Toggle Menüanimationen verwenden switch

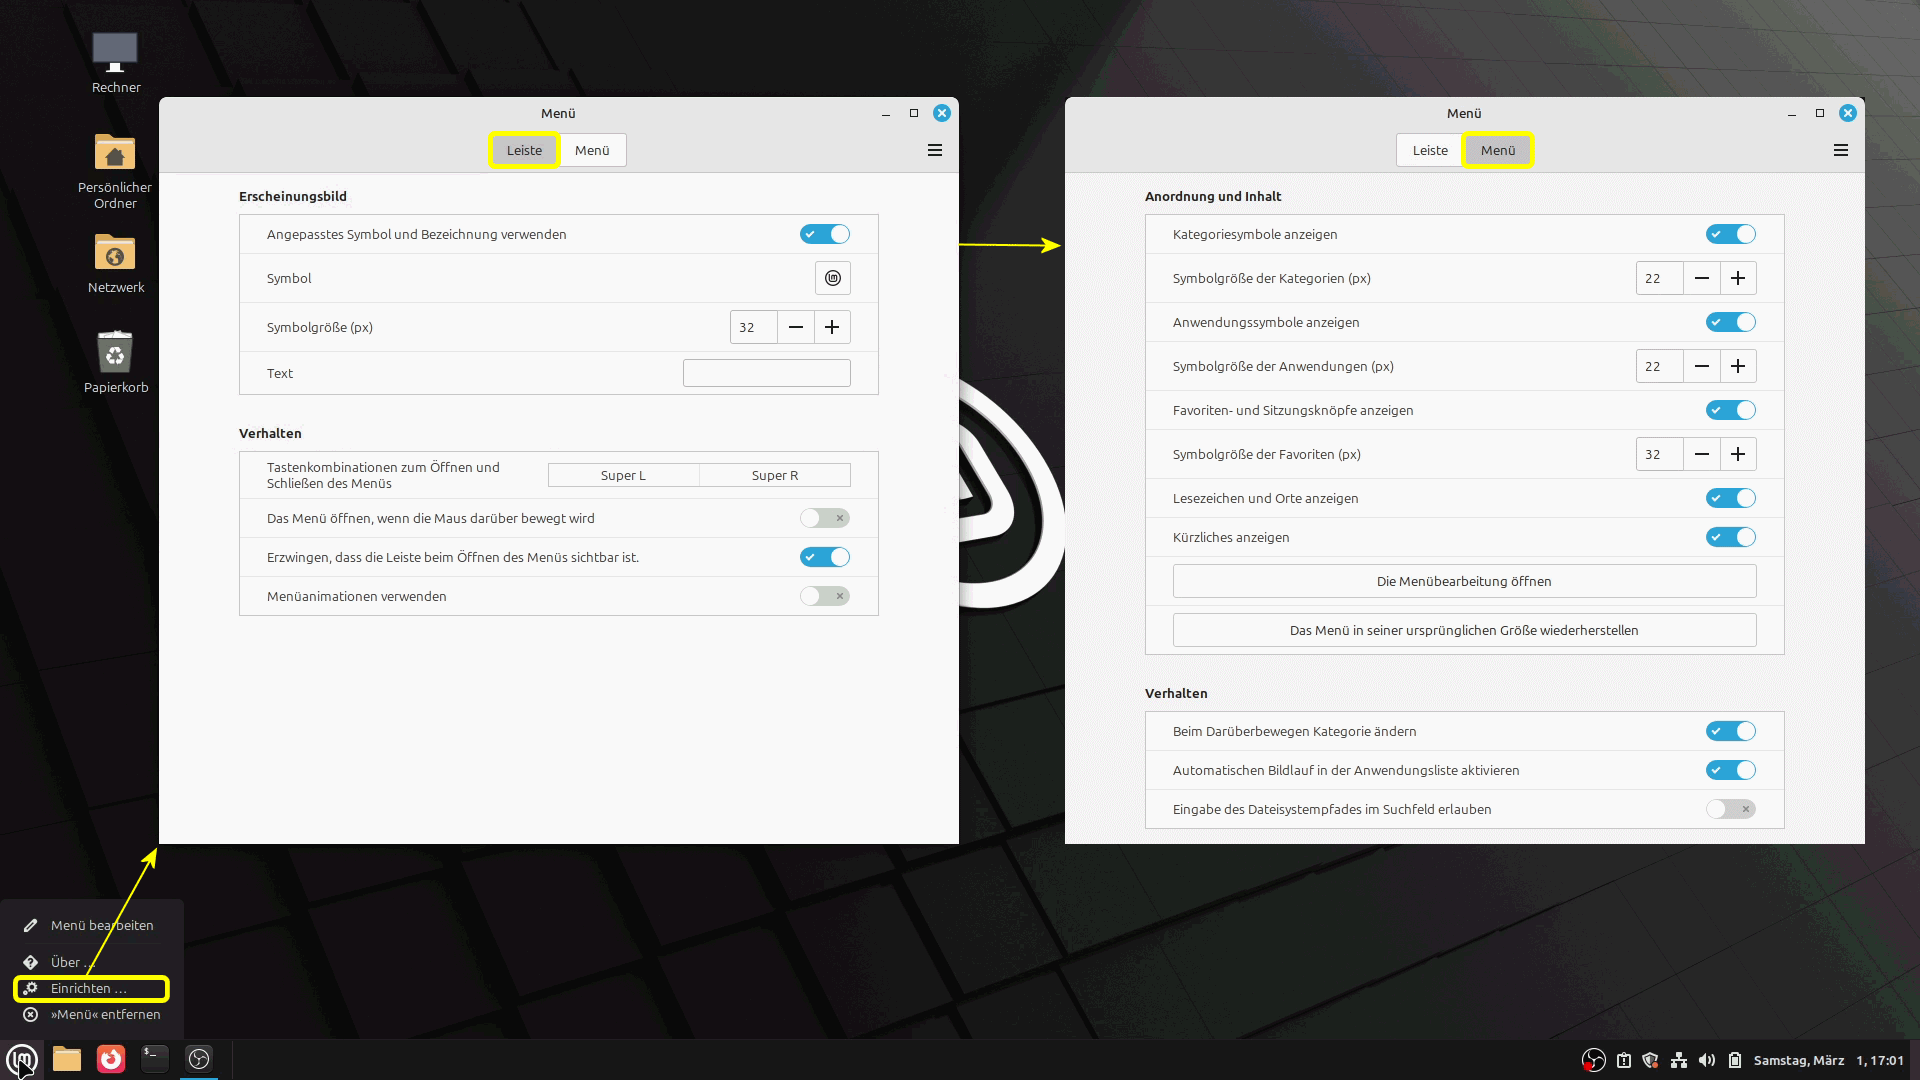click(x=825, y=596)
